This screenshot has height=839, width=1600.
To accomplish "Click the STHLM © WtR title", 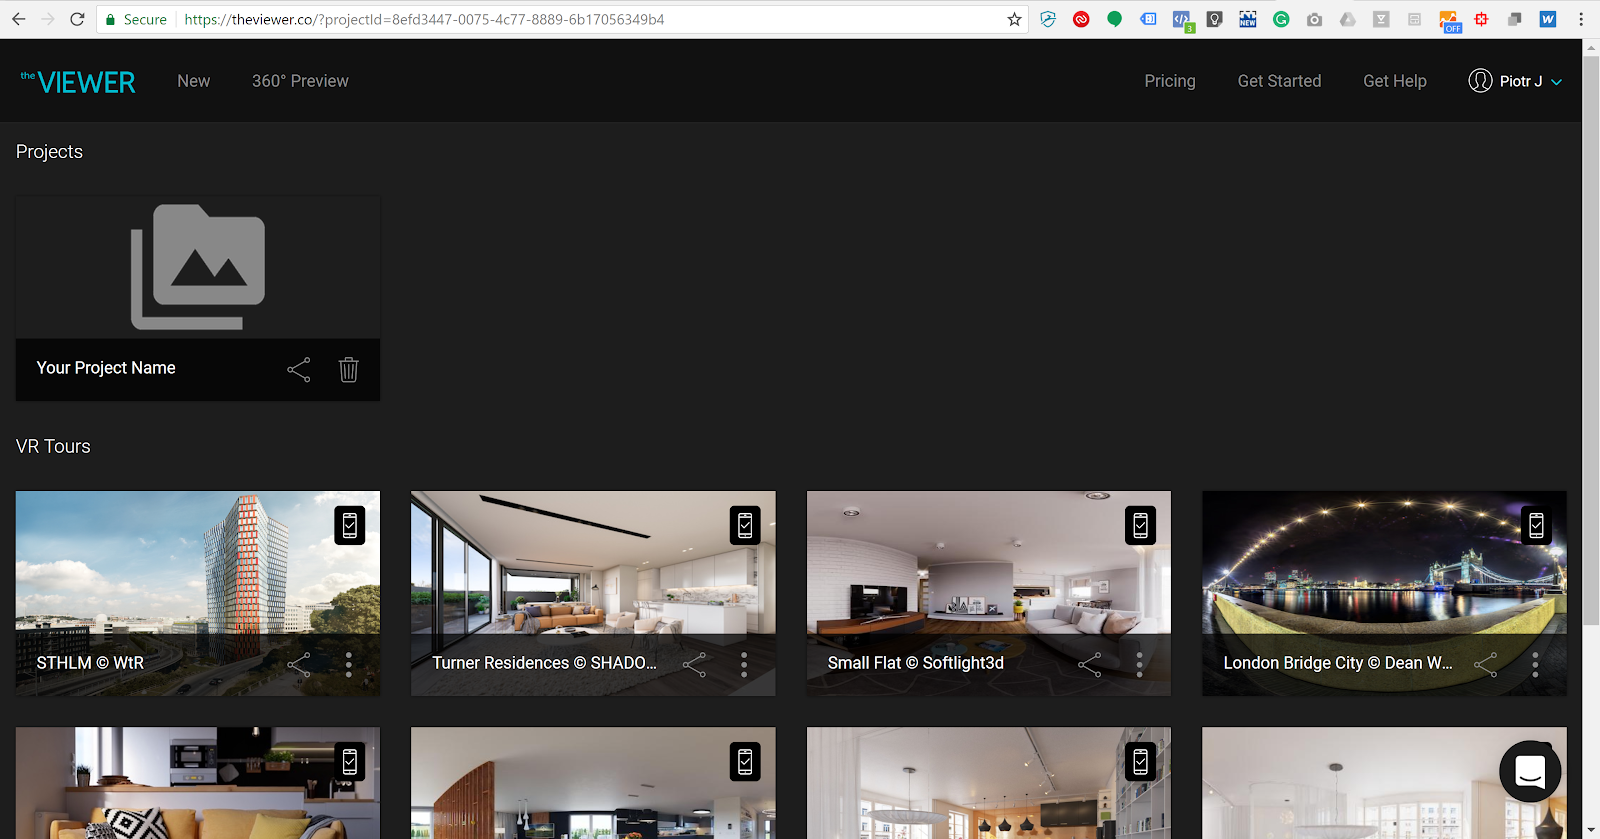I will point(90,663).
